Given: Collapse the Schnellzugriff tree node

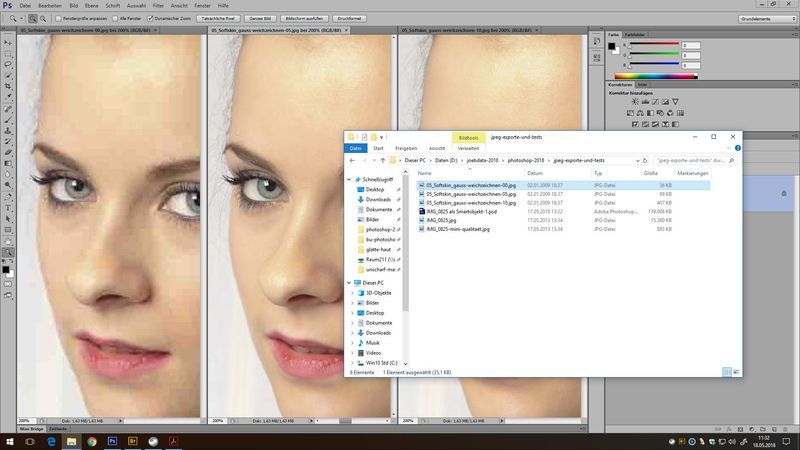Looking at the screenshot, I should point(351,178).
